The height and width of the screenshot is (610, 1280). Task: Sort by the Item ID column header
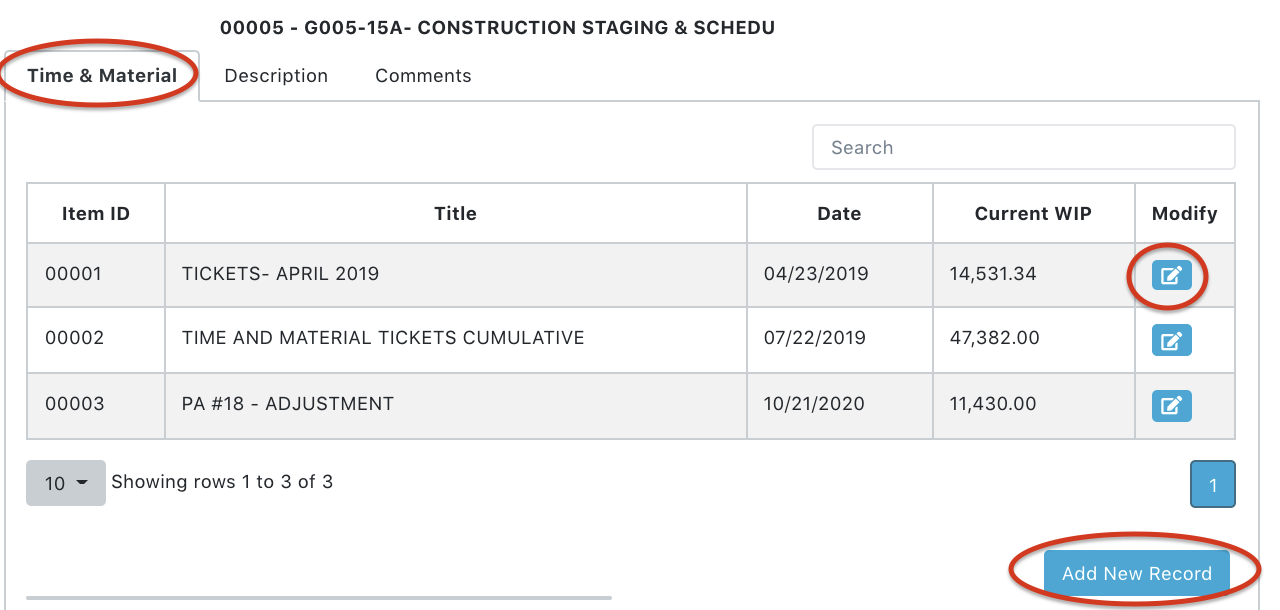coord(96,213)
